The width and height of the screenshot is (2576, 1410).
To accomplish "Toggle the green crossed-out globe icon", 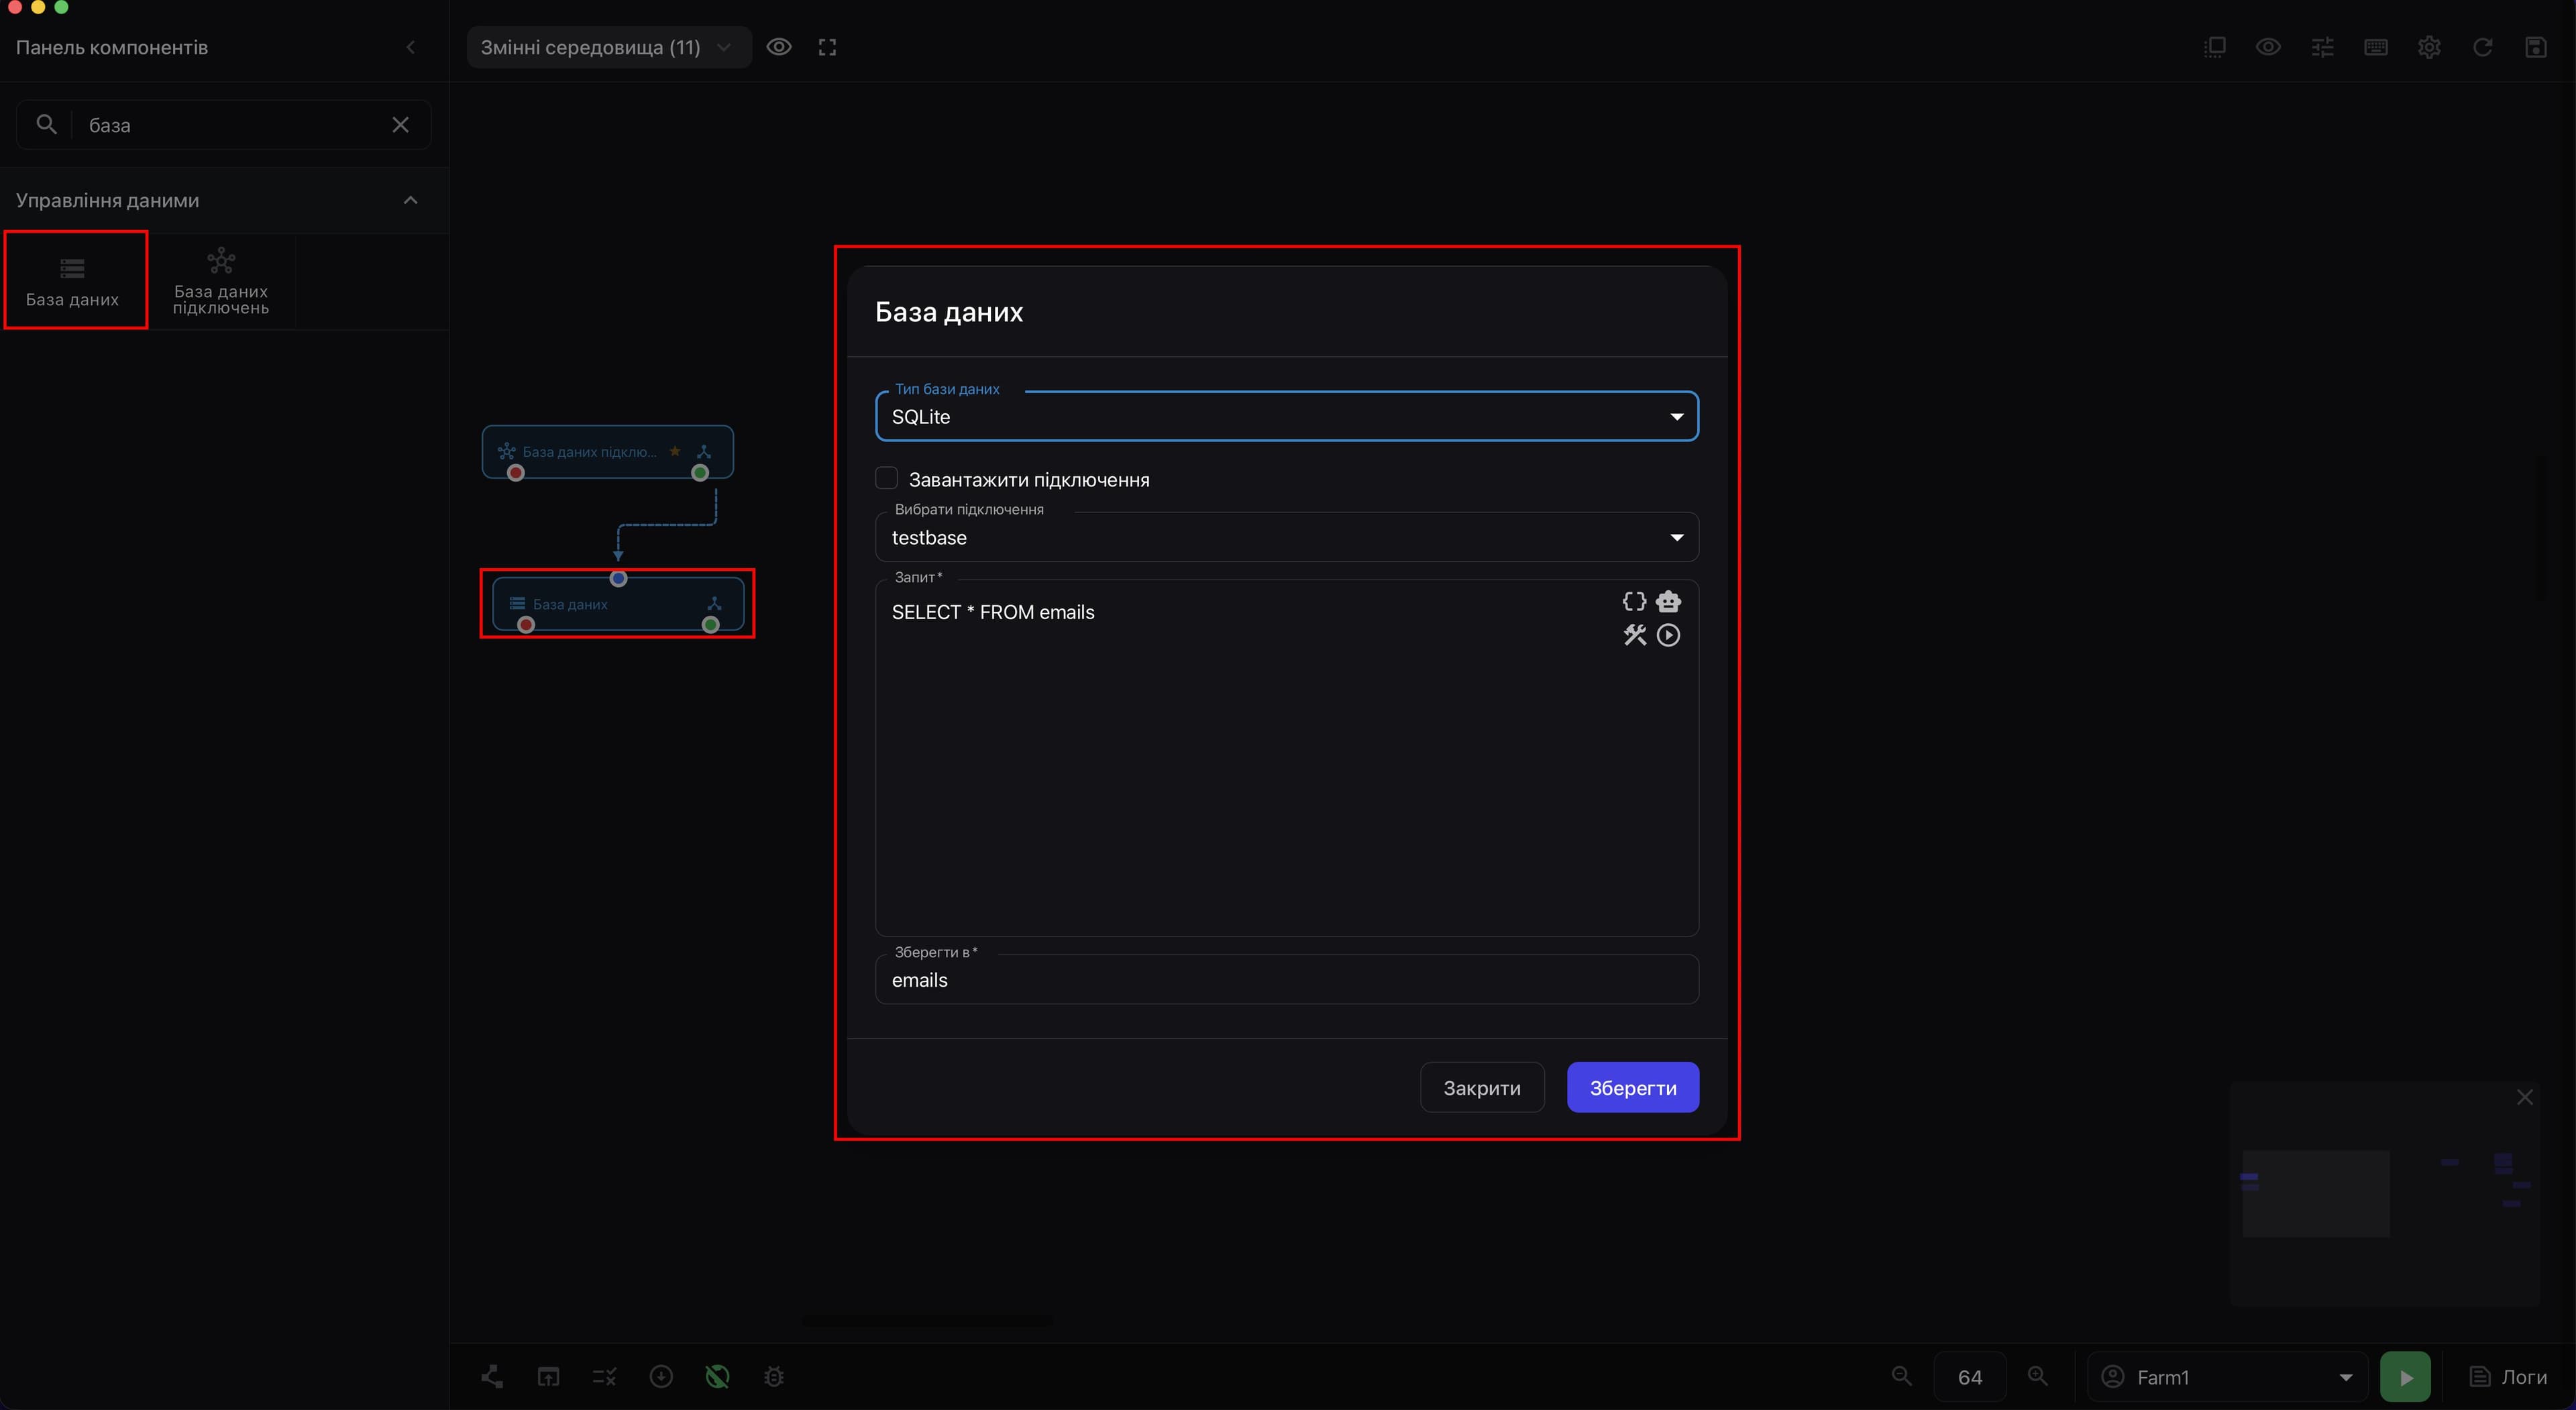I will click(717, 1376).
